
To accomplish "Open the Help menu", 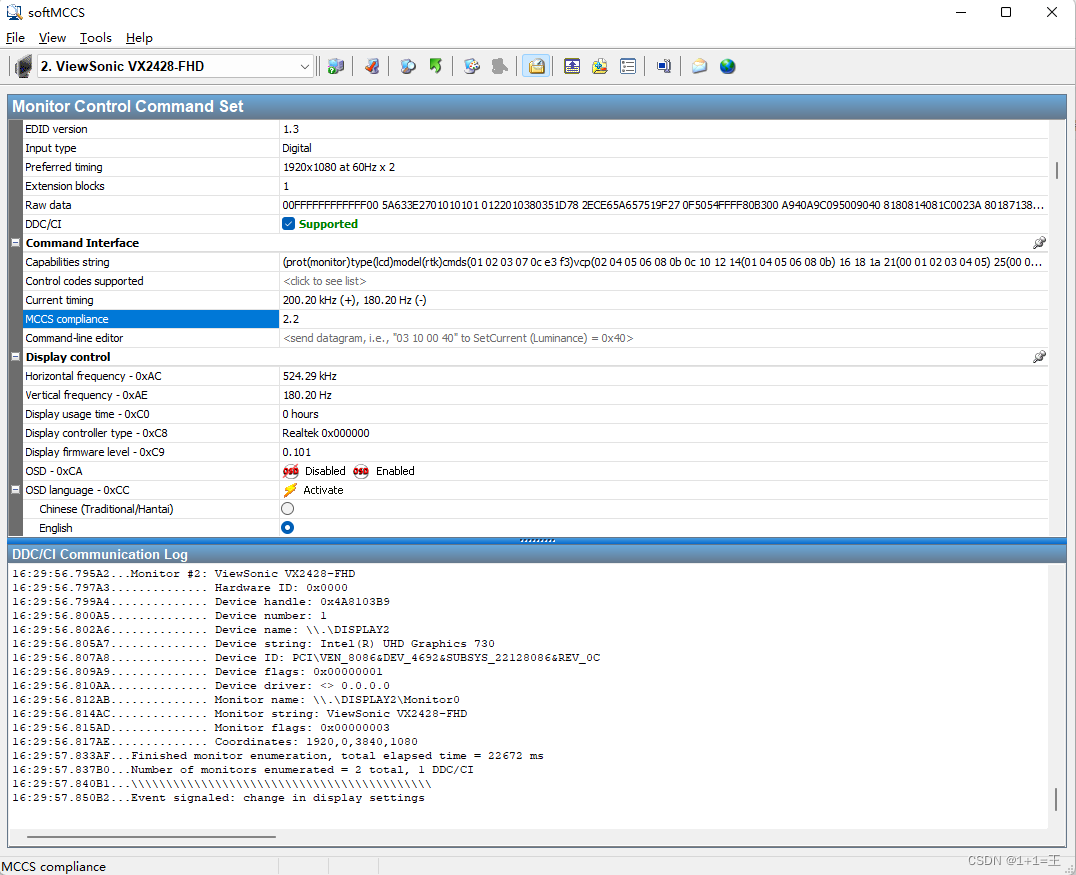I will coord(139,38).
